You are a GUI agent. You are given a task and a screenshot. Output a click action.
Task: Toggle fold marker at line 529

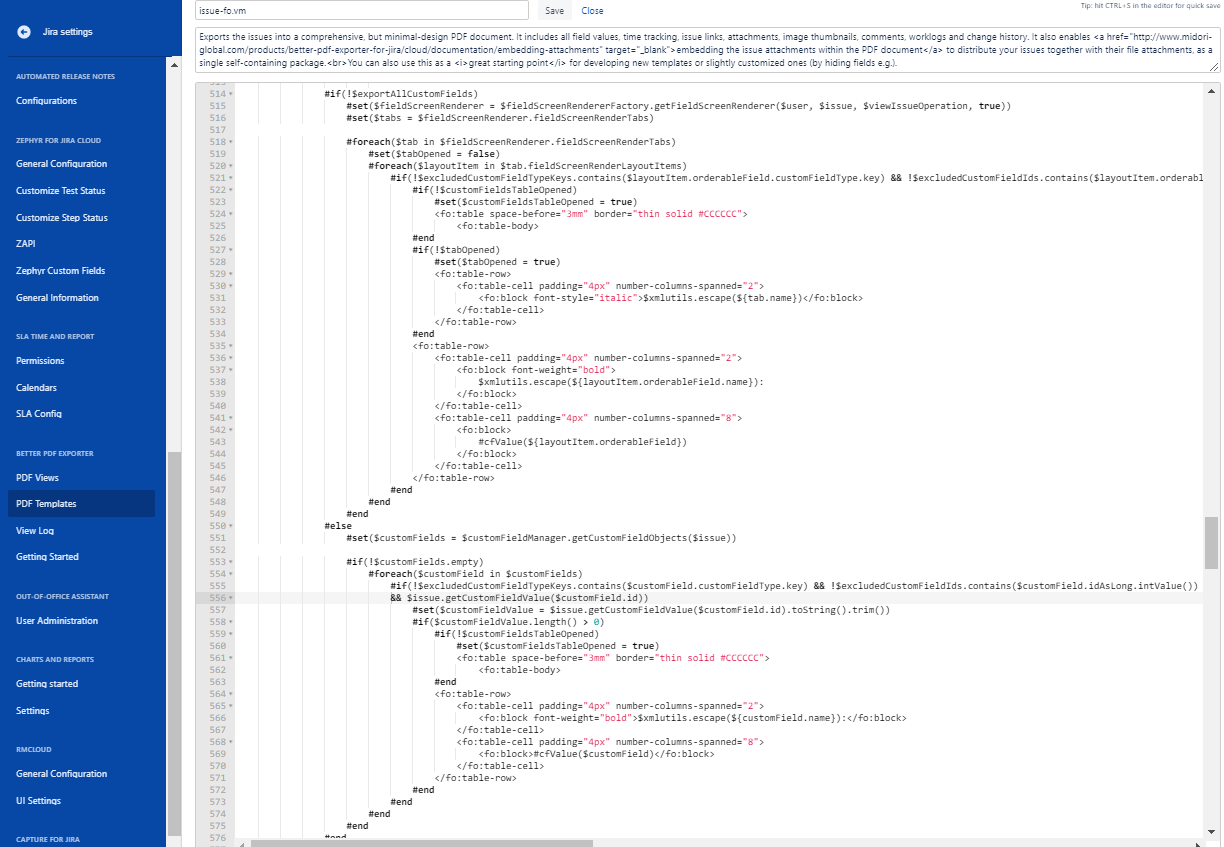click(x=231, y=274)
